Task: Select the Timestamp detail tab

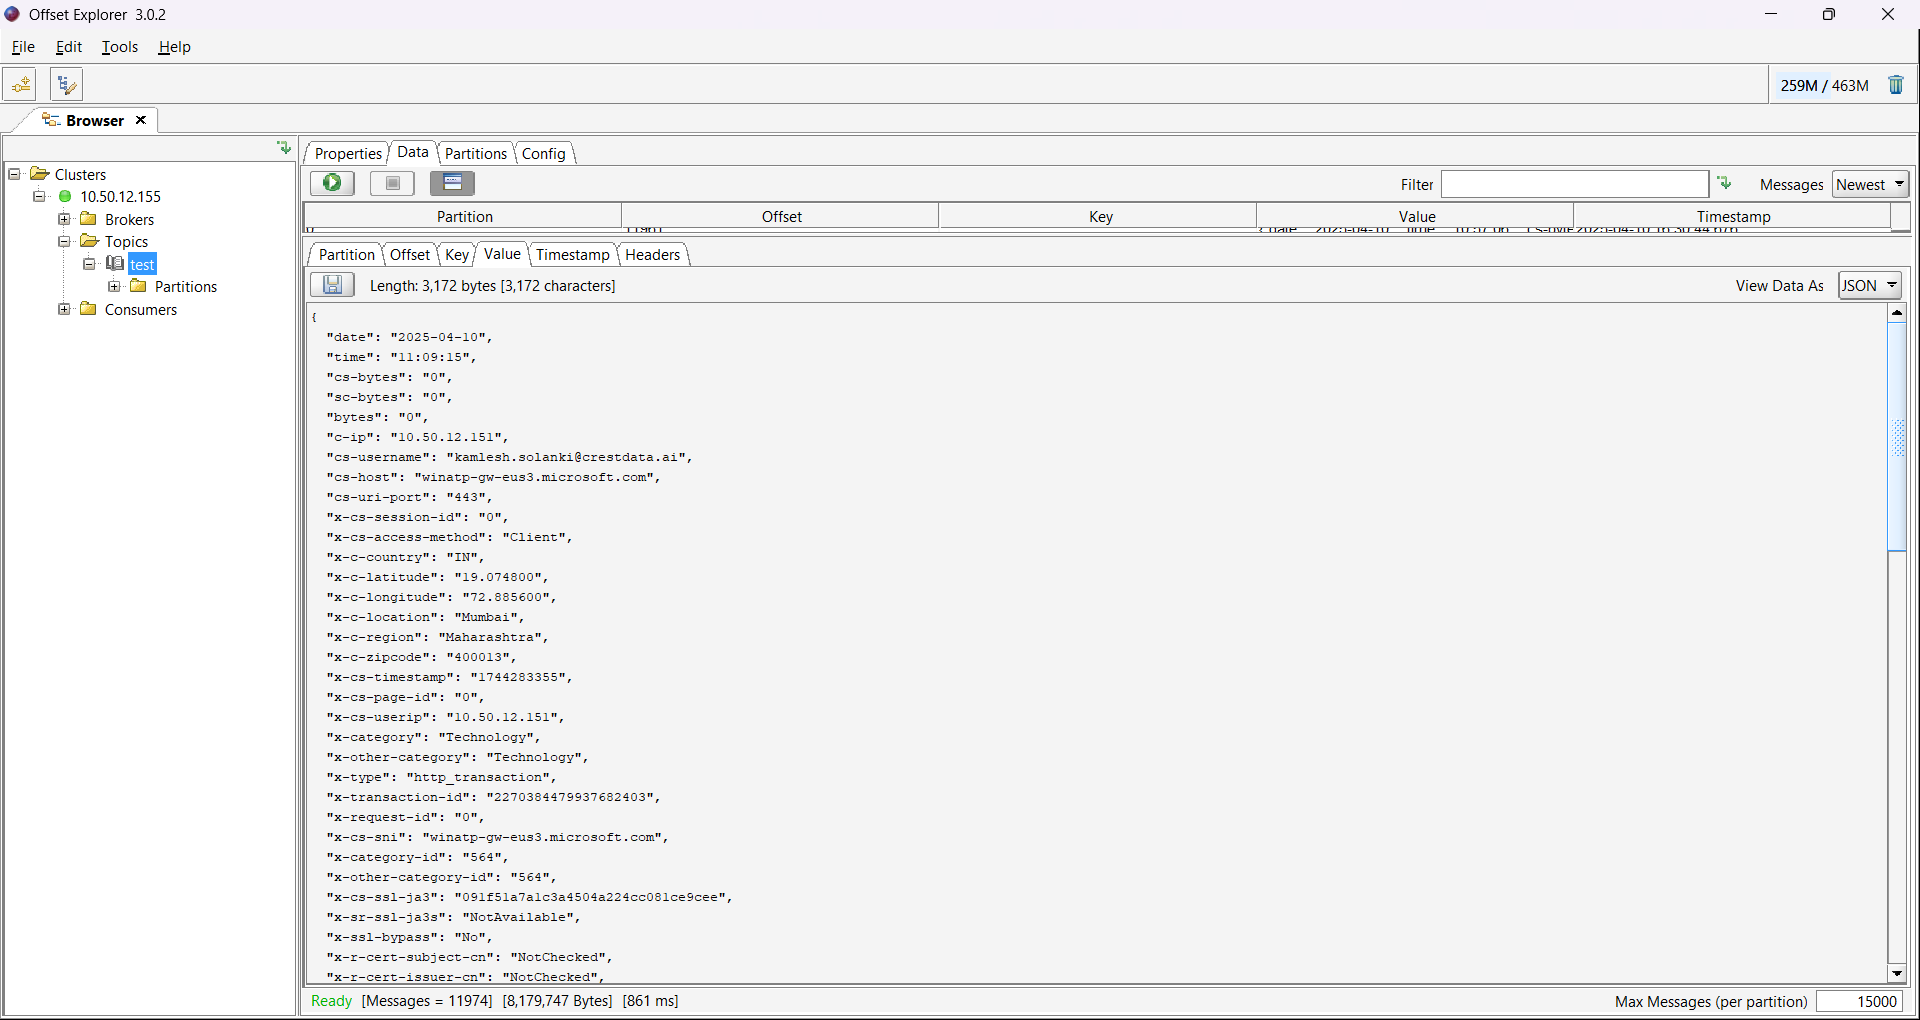Action: 573,254
